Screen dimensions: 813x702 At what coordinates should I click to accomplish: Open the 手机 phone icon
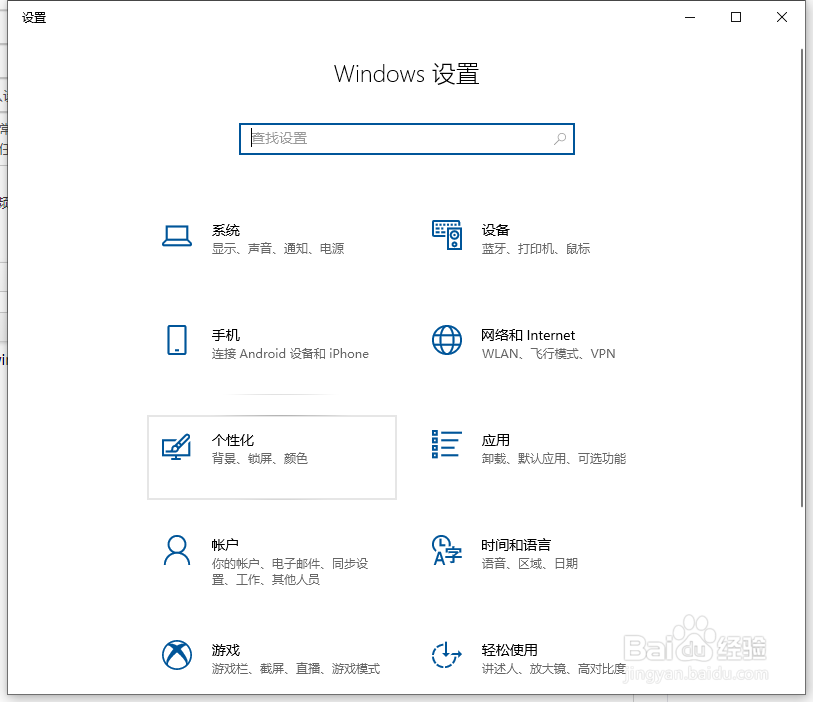[x=177, y=340]
